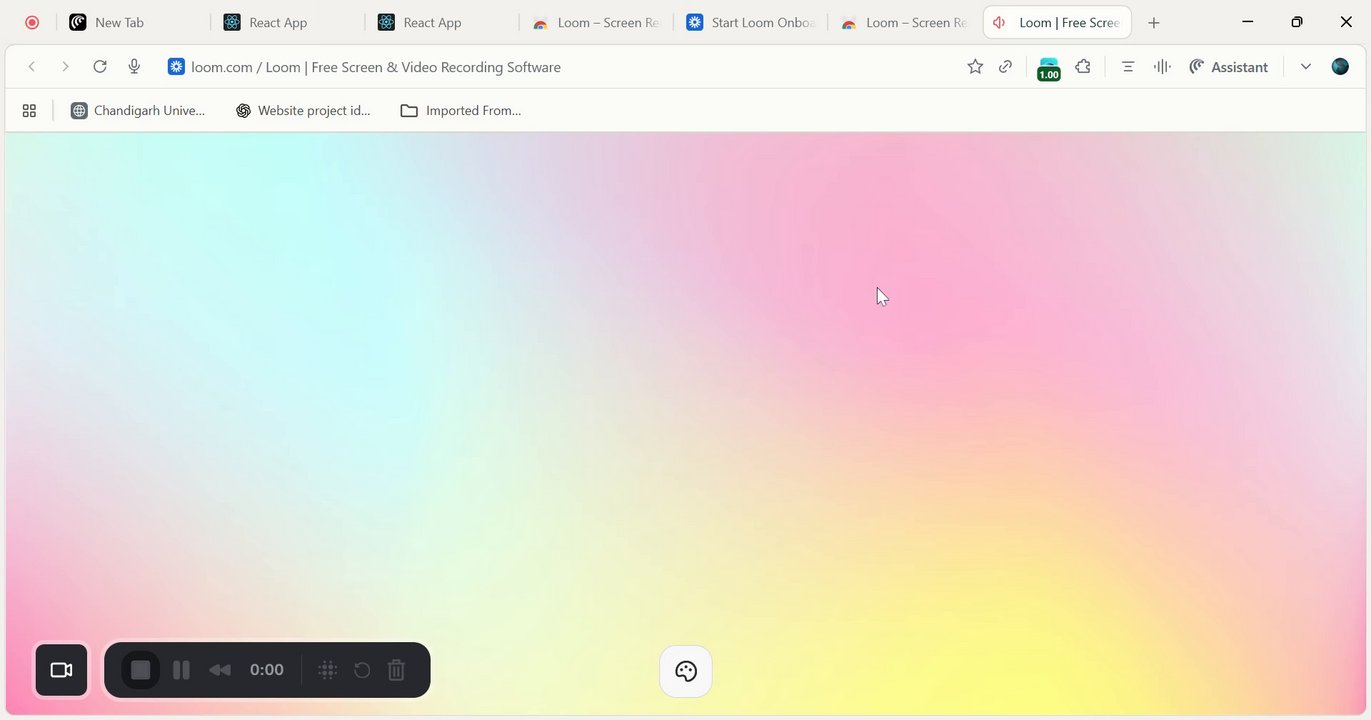The height and width of the screenshot is (720, 1371).
Task: Click the rewind double-arrow icon in recorder bar
Action: (220, 670)
